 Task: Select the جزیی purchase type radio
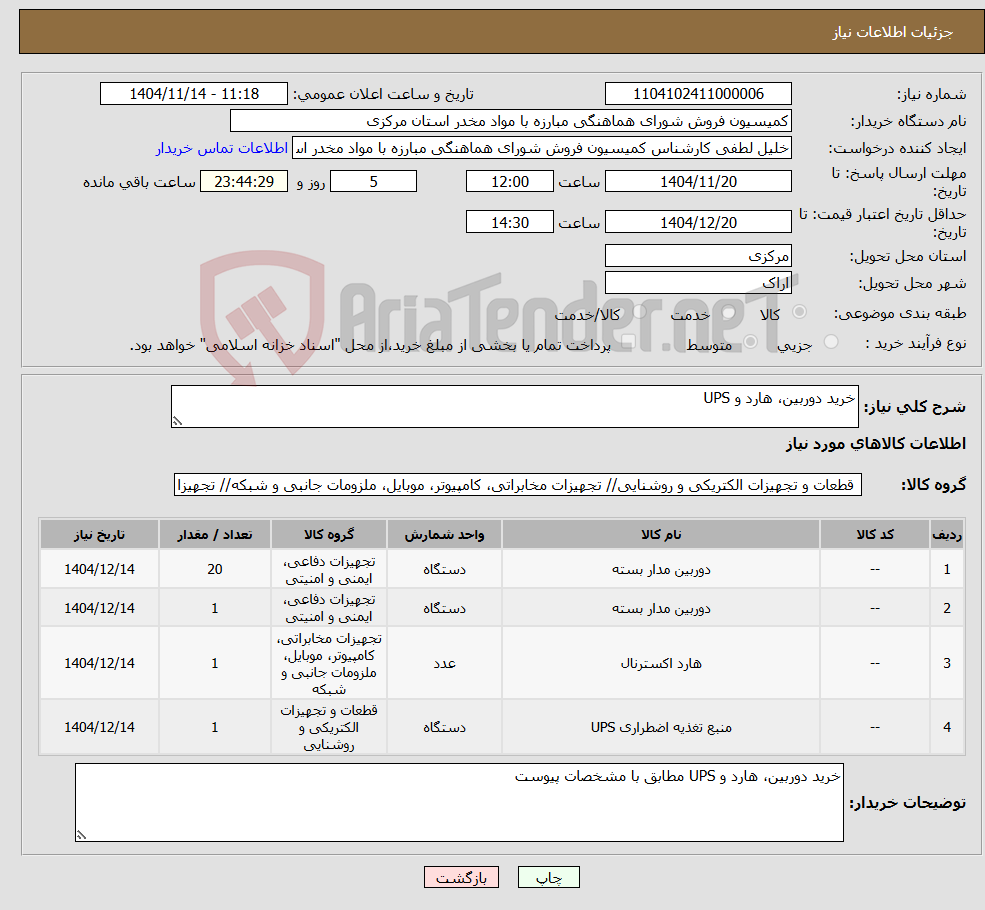830,342
